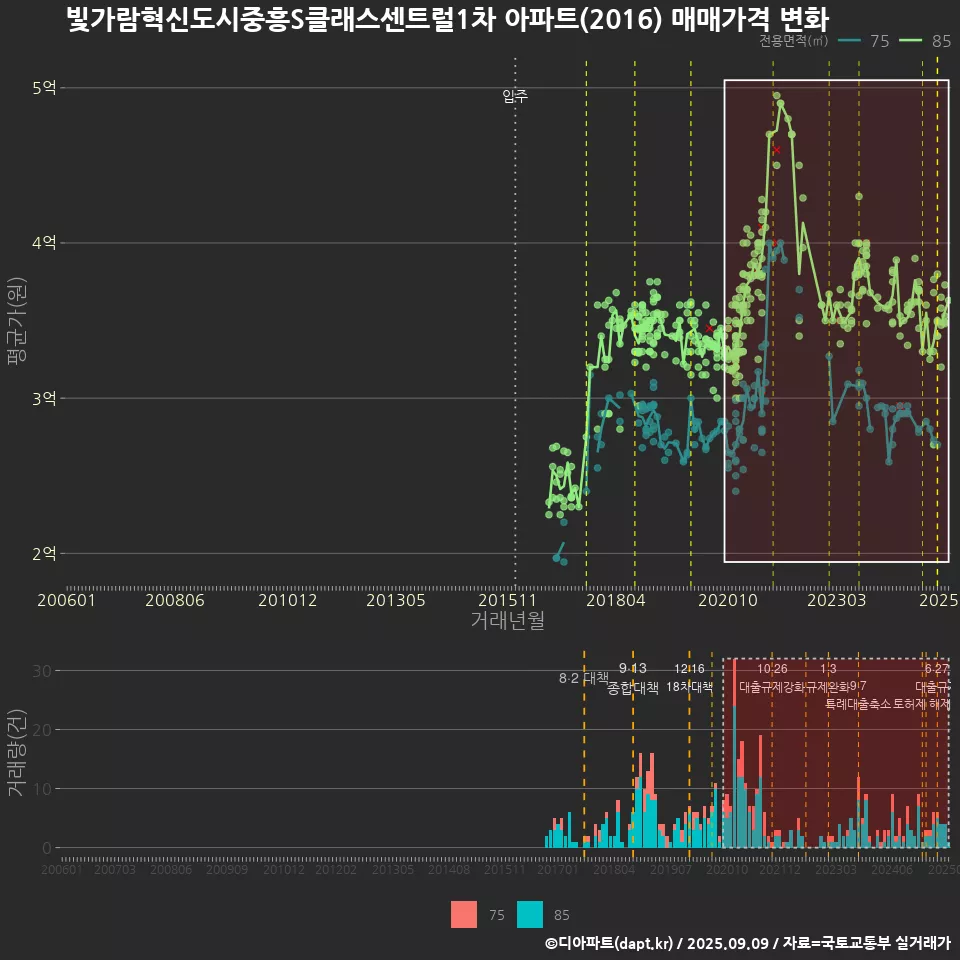960x960 pixels.
Task: Click the 2억 y-axis label
Action: (x=44, y=553)
